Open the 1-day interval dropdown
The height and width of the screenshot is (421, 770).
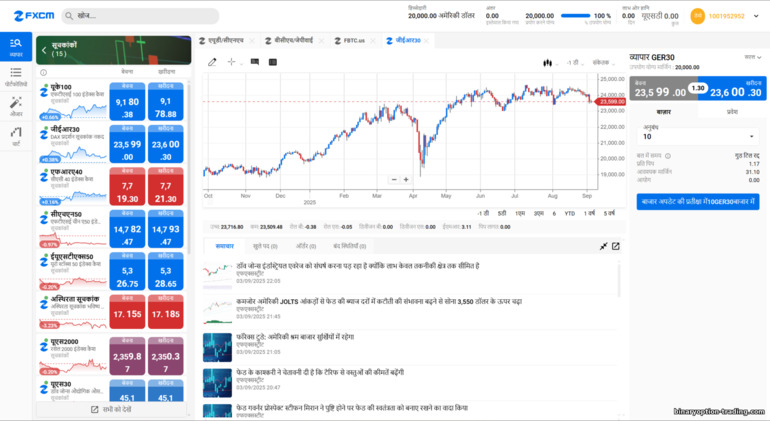pyautogui.click(x=575, y=63)
